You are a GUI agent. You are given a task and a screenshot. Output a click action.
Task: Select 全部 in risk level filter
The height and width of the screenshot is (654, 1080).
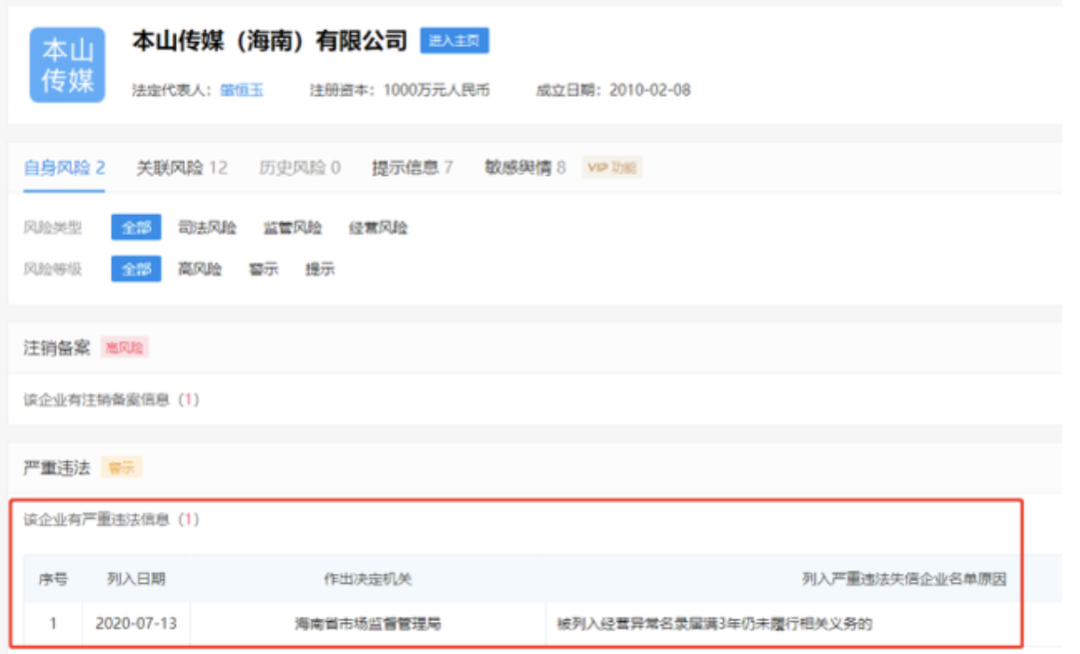pos(136,269)
